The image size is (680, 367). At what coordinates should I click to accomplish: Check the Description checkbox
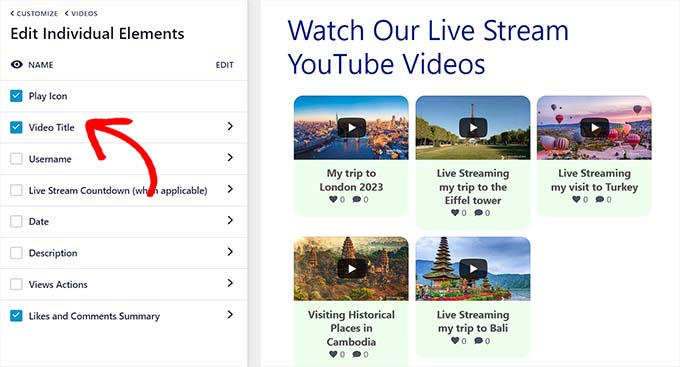point(16,253)
